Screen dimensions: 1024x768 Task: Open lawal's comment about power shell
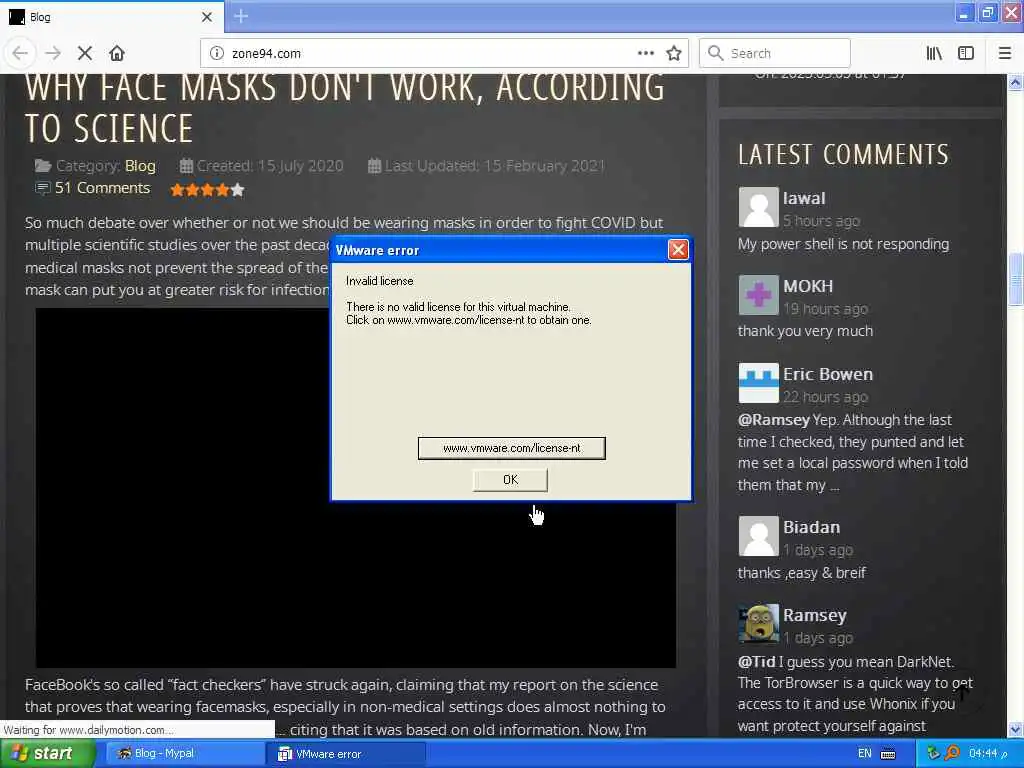(x=843, y=244)
